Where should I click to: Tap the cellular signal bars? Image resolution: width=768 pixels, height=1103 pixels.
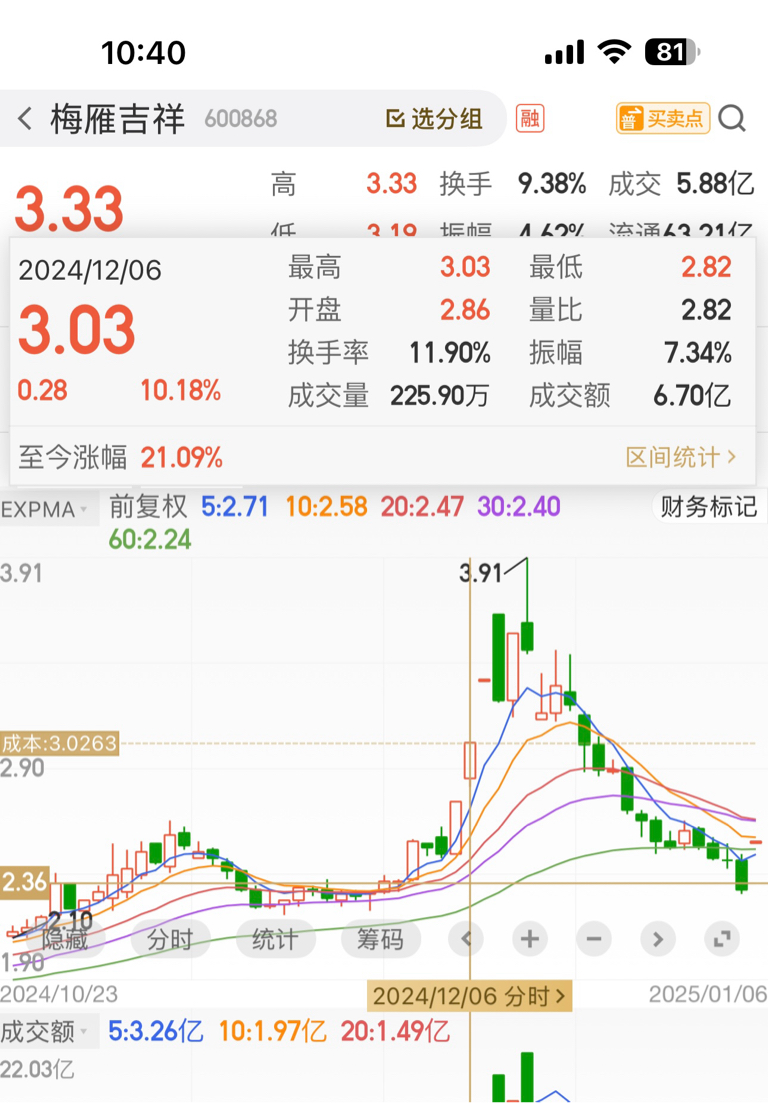(x=564, y=53)
